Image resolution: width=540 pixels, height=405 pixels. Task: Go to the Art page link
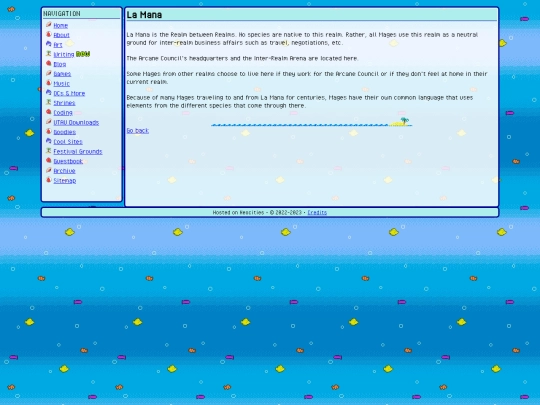[x=58, y=45]
